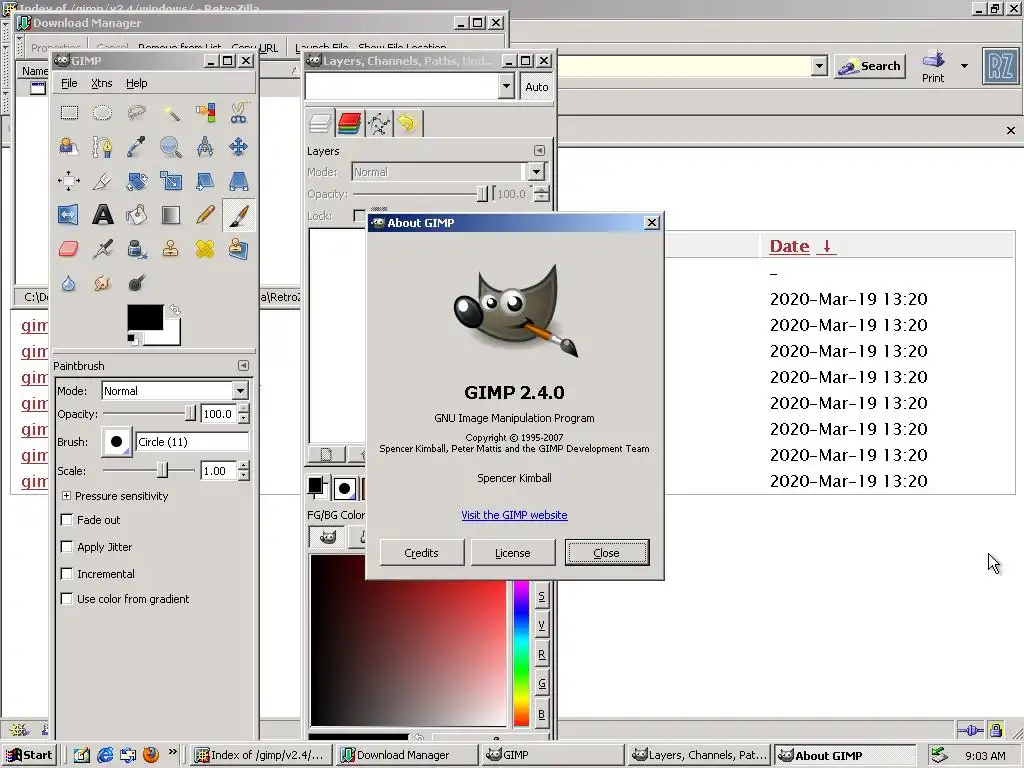The image size is (1024, 768).
Task: Select the Flip tool
Action: (x=69, y=215)
